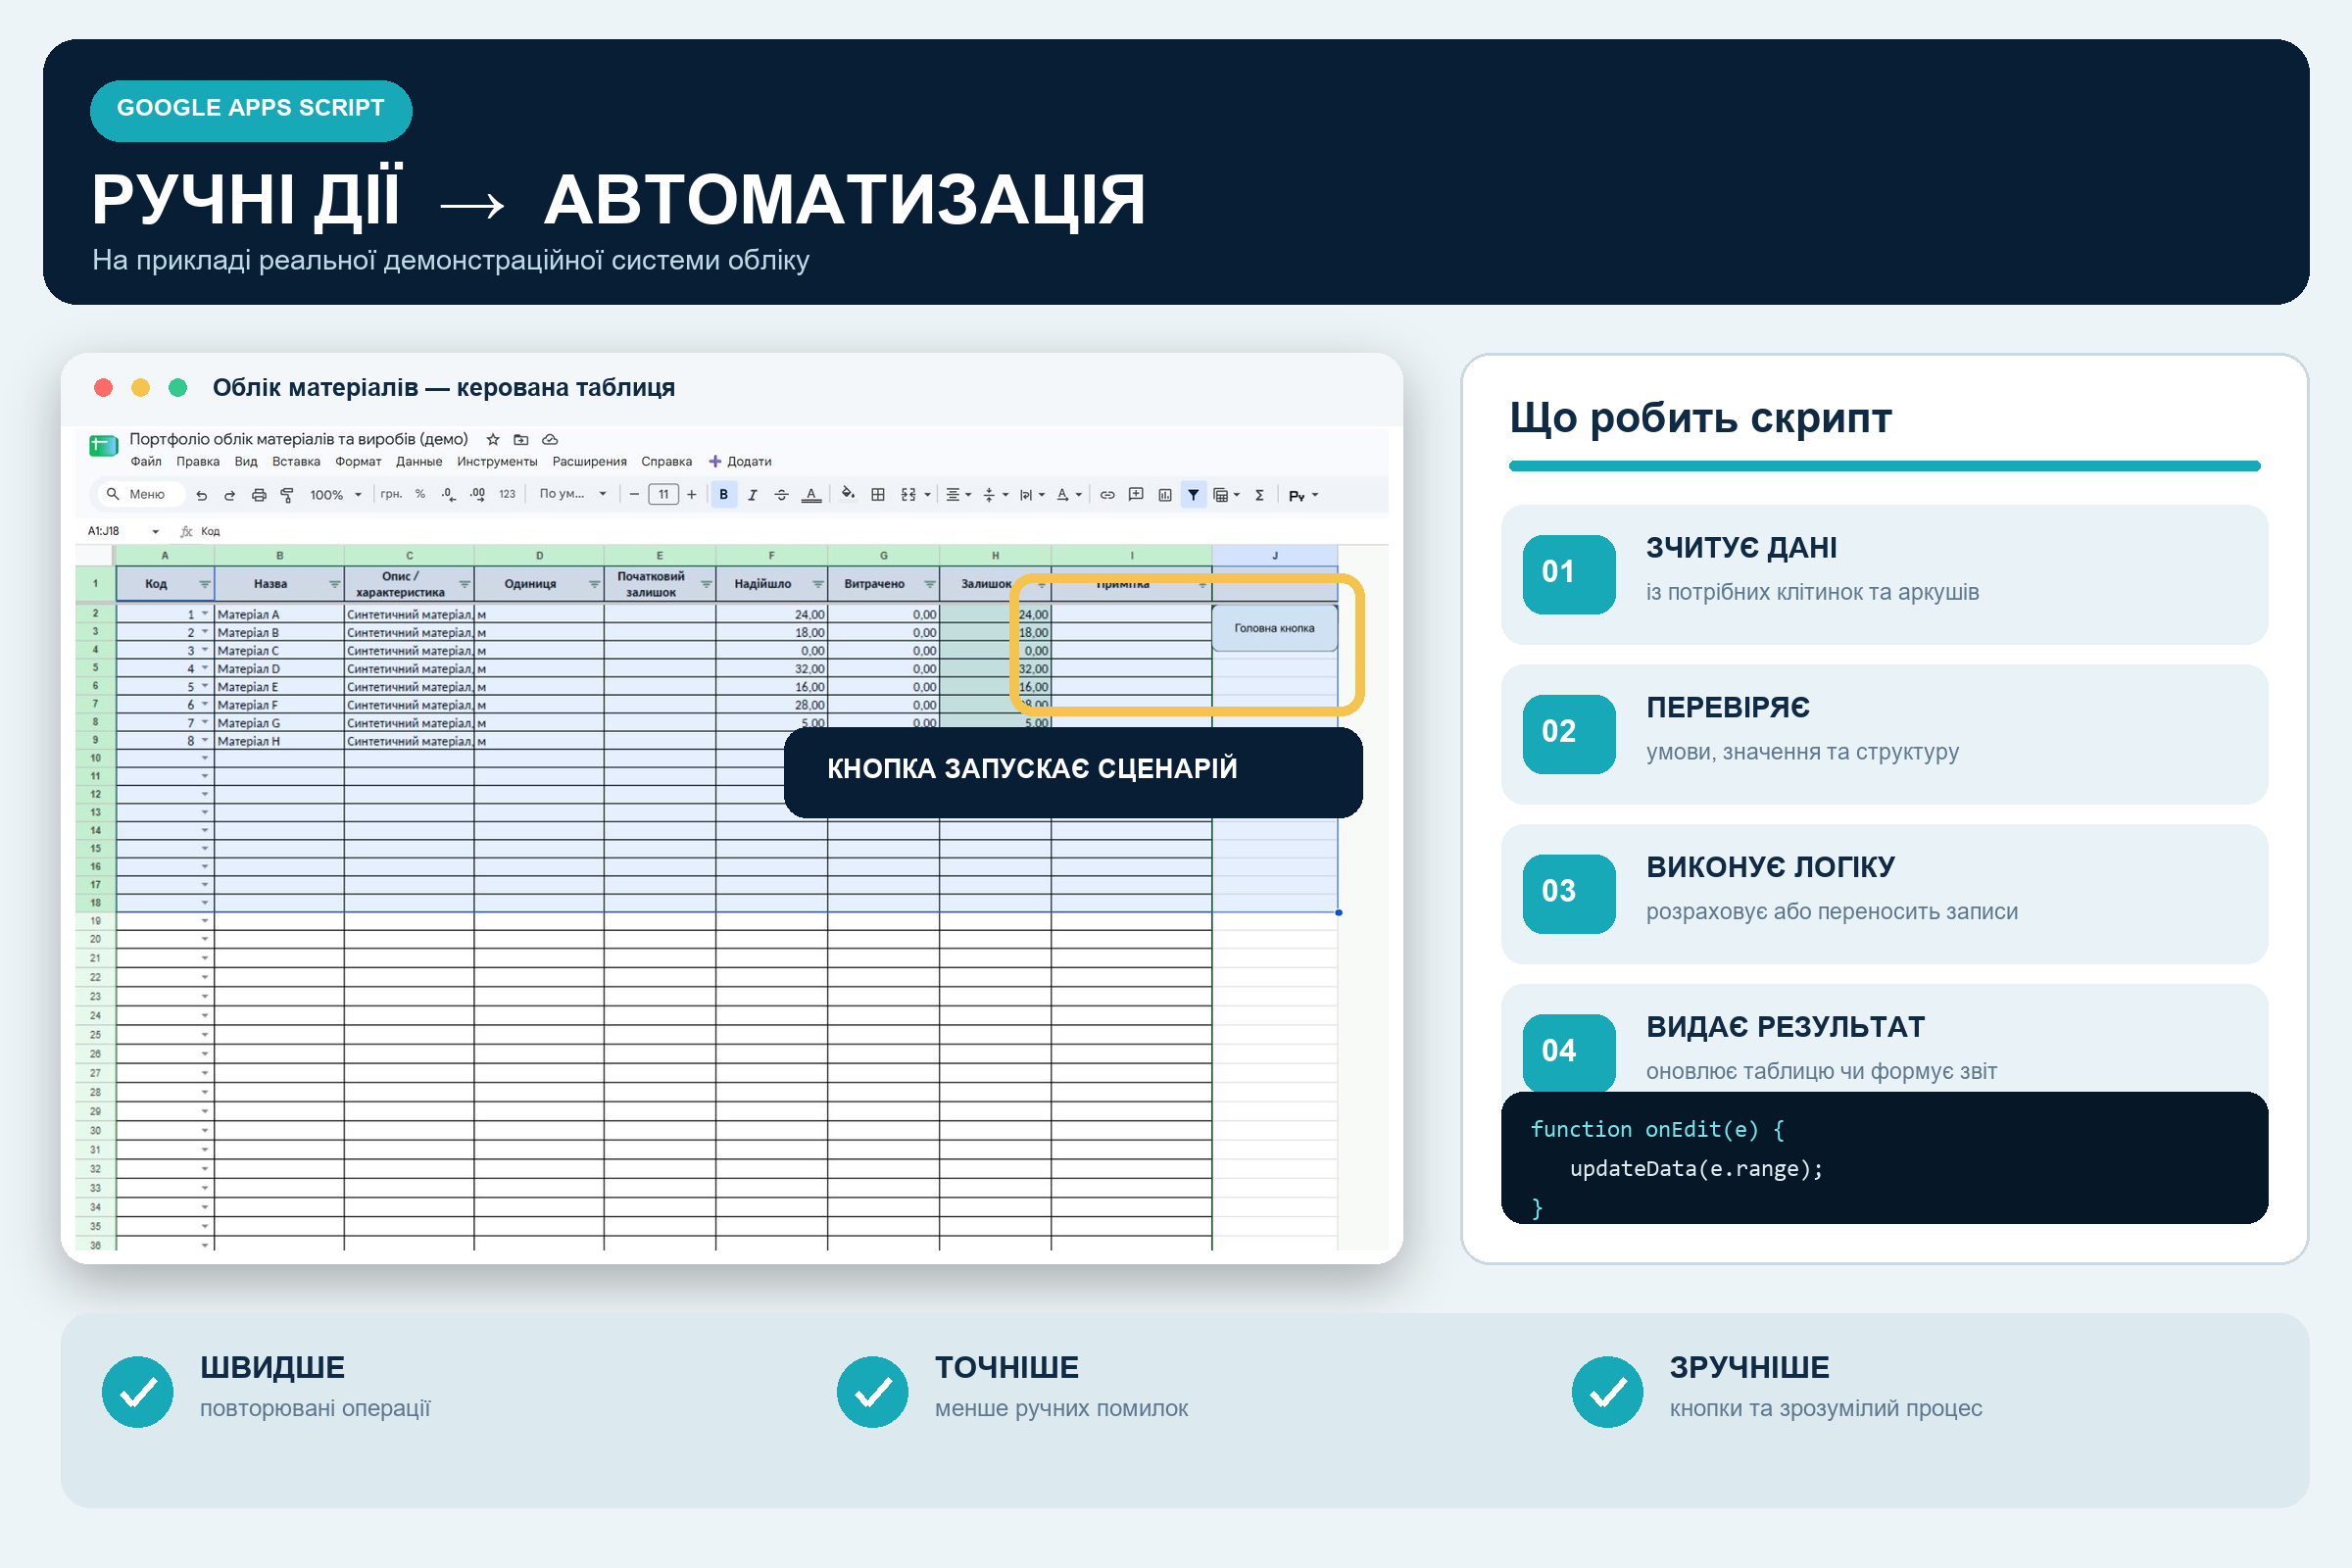Open text color picker (underlined A)

click(812, 494)
